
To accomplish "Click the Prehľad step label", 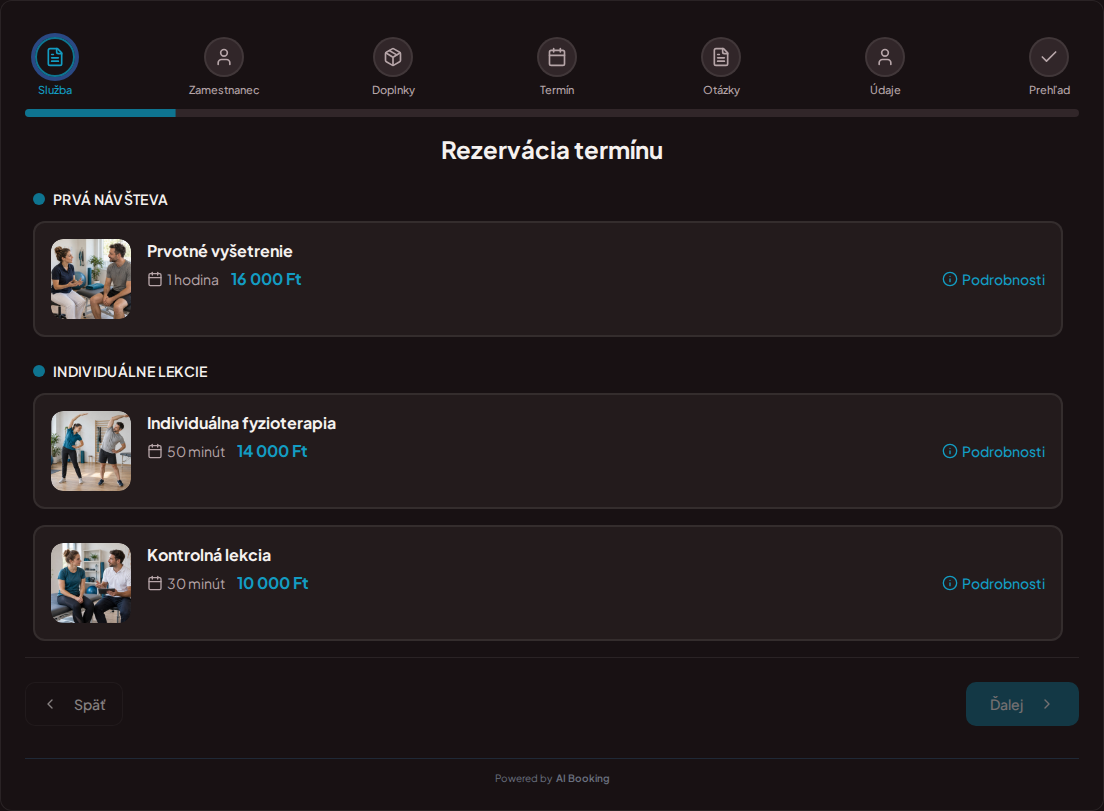I will tap(1049, 90).
